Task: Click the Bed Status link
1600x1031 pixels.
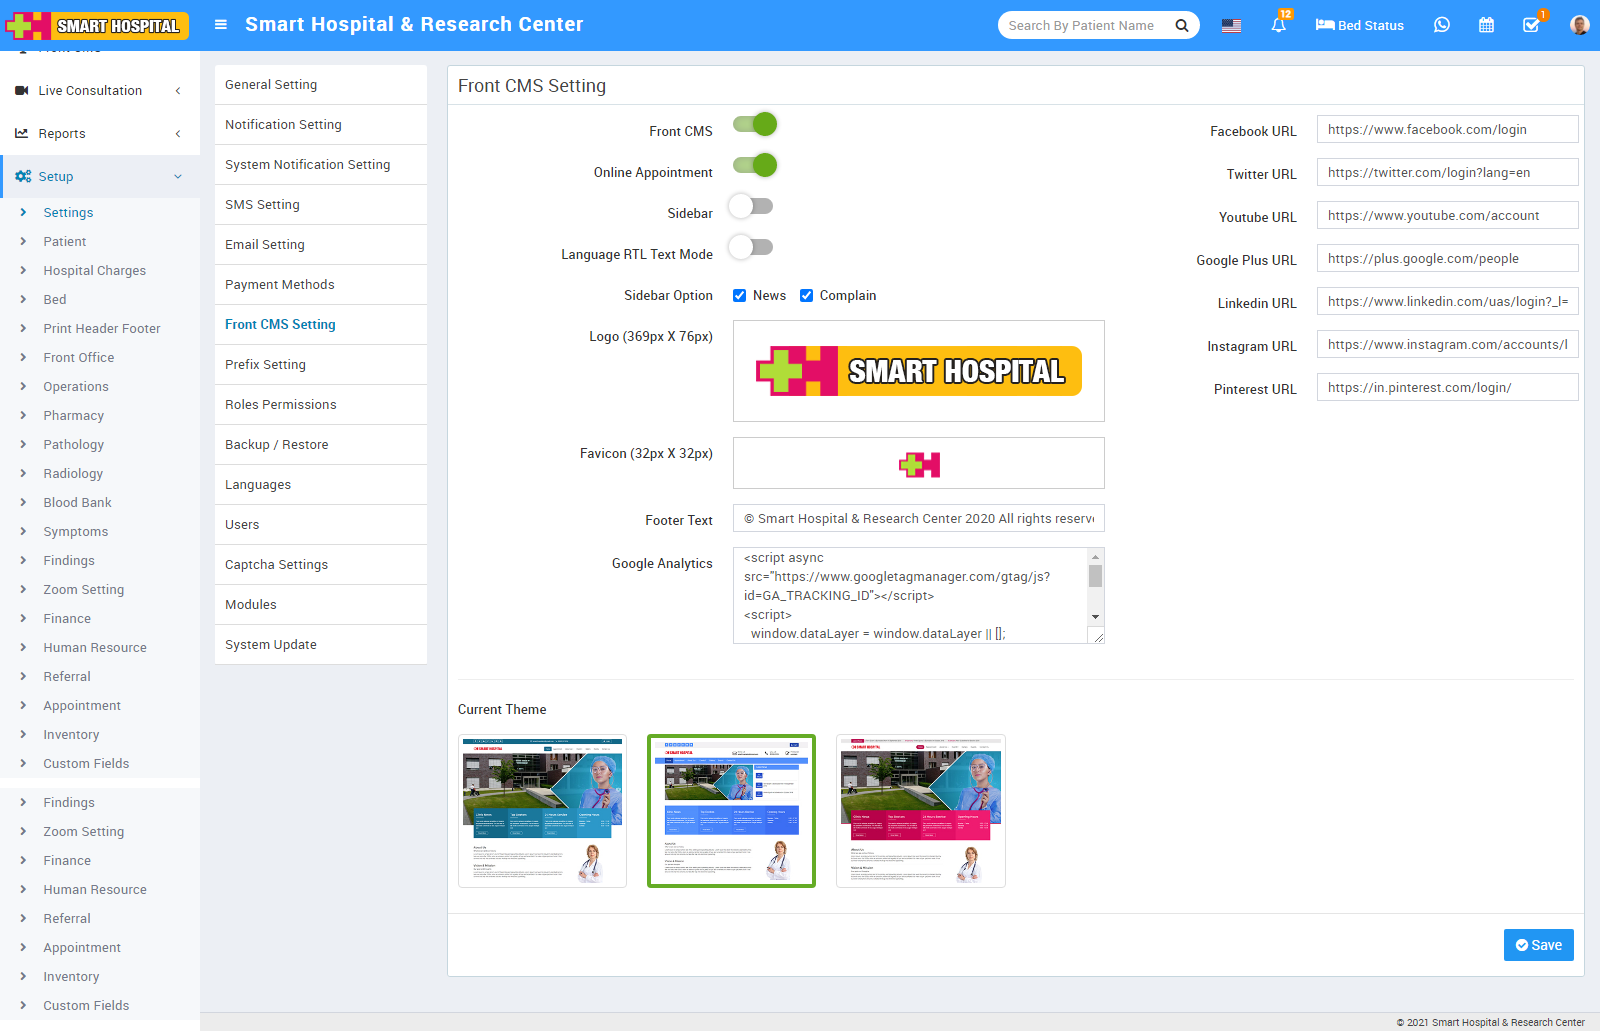Action: 1359,25
